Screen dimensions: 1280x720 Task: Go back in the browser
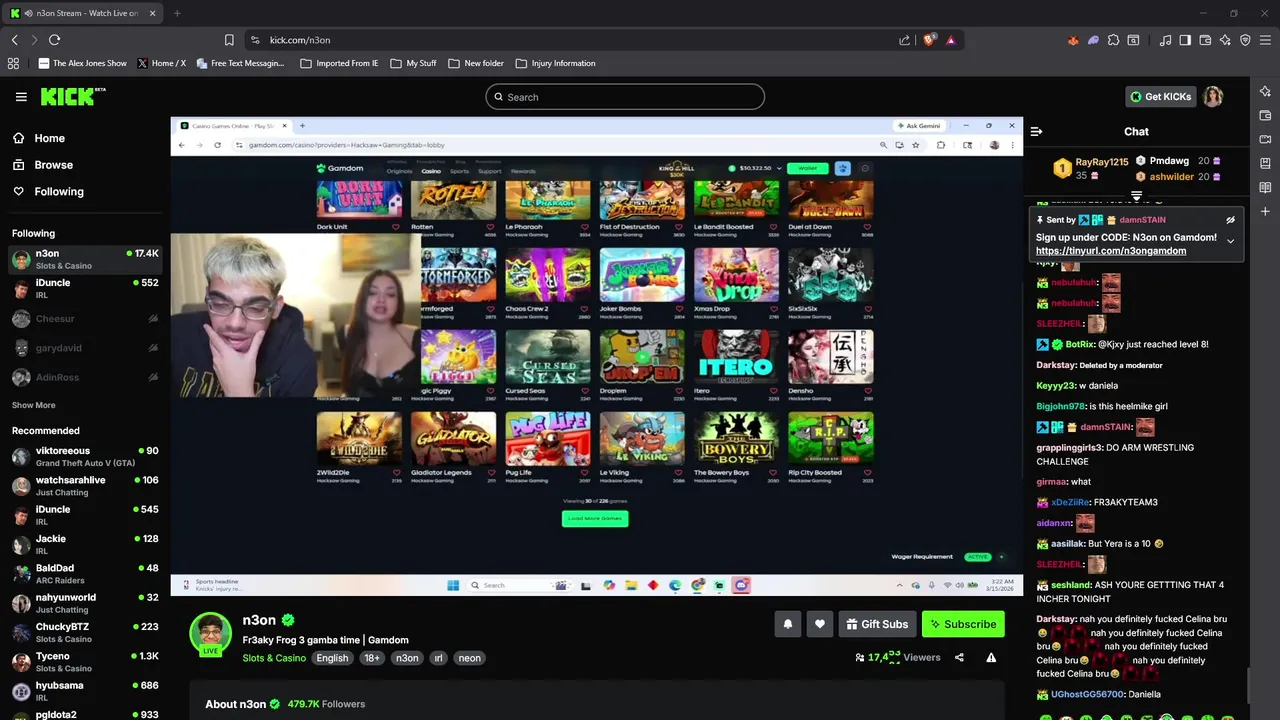click(14, 40)
